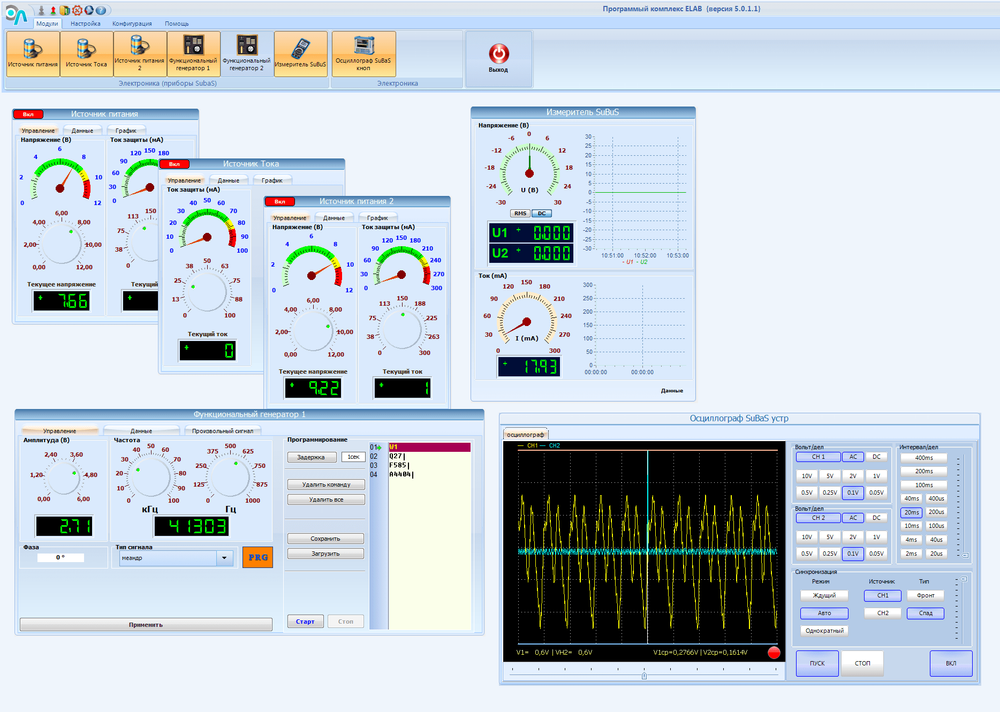Select the 10ms interval per division
This screenshot has width=1000, height=712.
tap(911, 526)
